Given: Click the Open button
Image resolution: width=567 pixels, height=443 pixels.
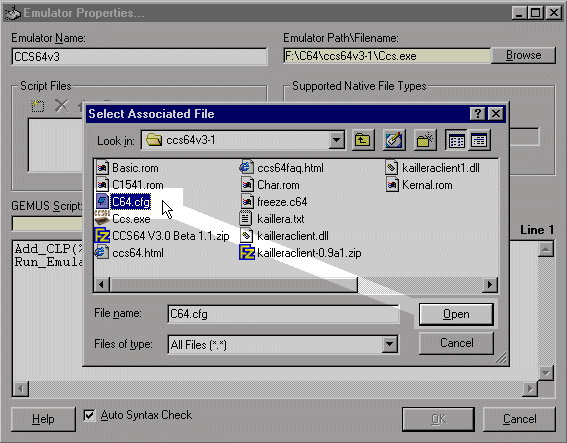Looking at the screenshot, I should [456, 314].
